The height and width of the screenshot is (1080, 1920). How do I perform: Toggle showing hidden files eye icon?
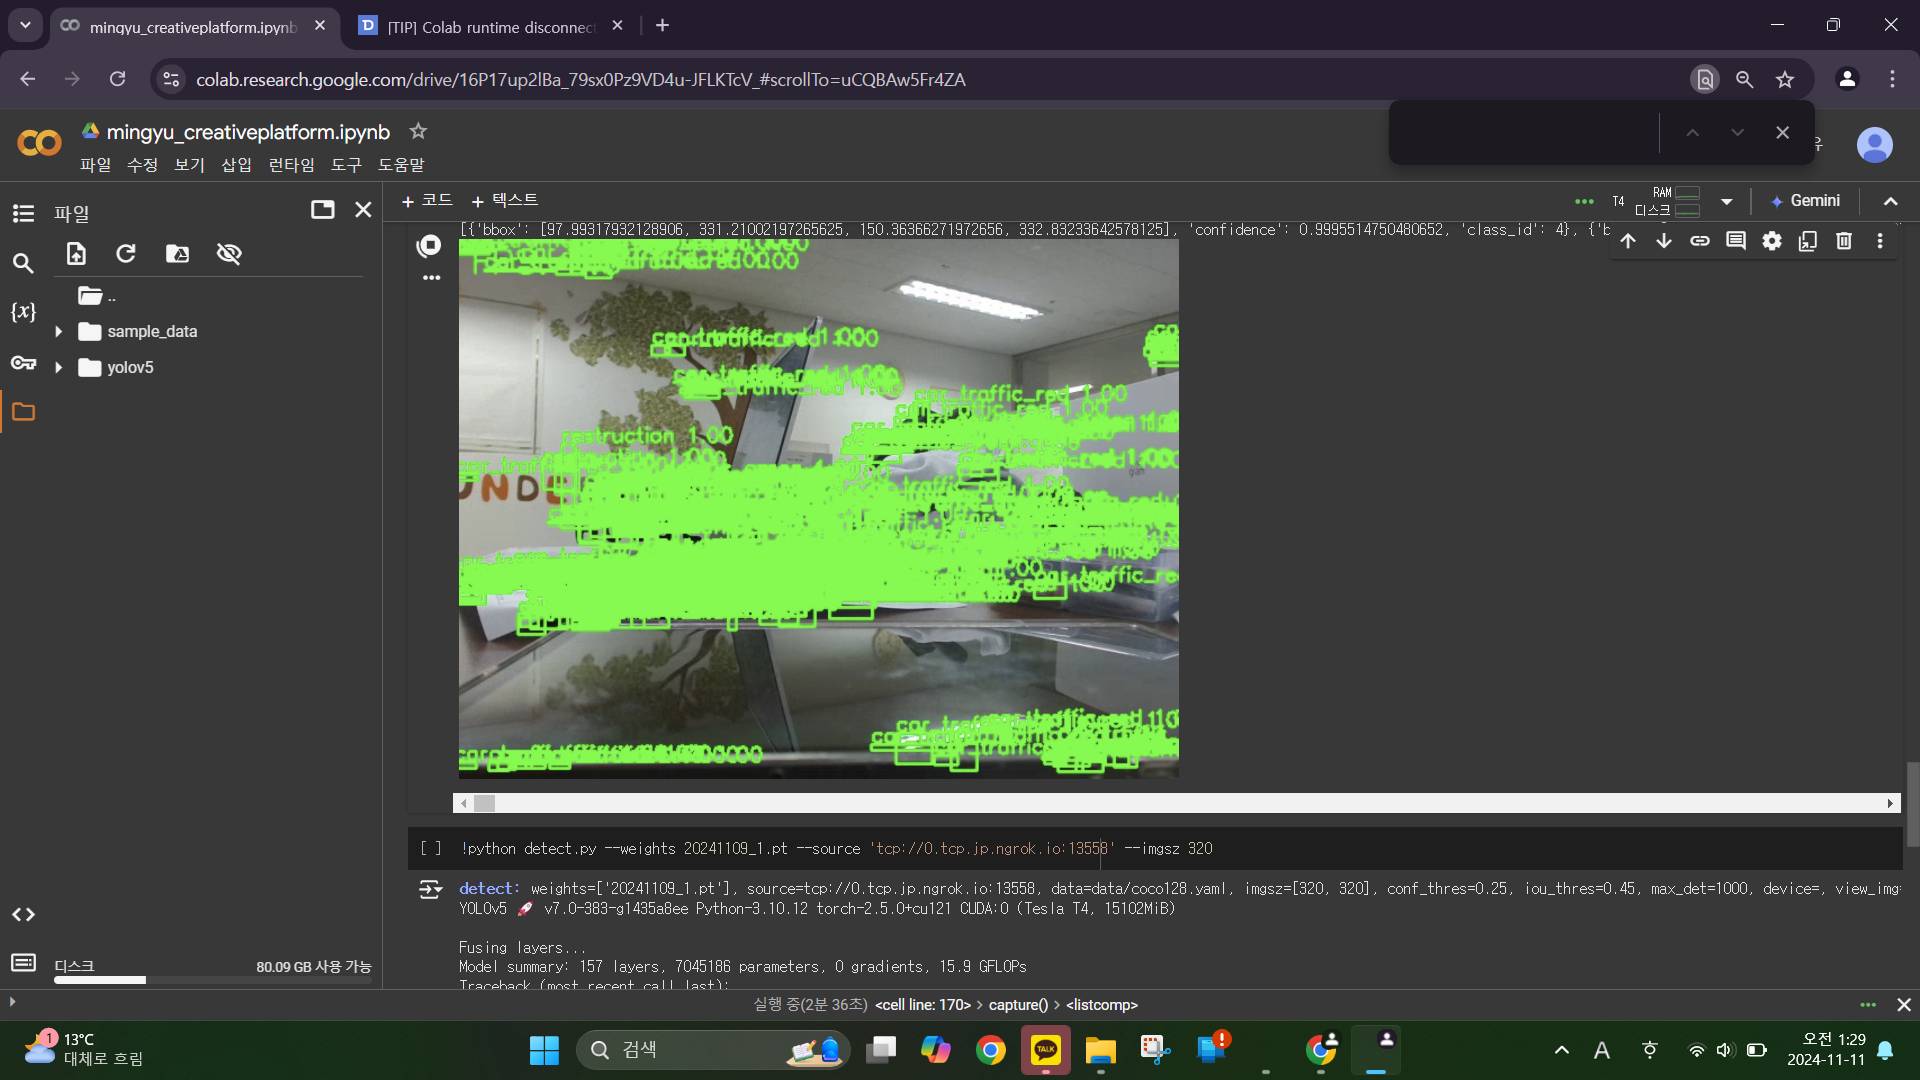[x=229, y=254]
